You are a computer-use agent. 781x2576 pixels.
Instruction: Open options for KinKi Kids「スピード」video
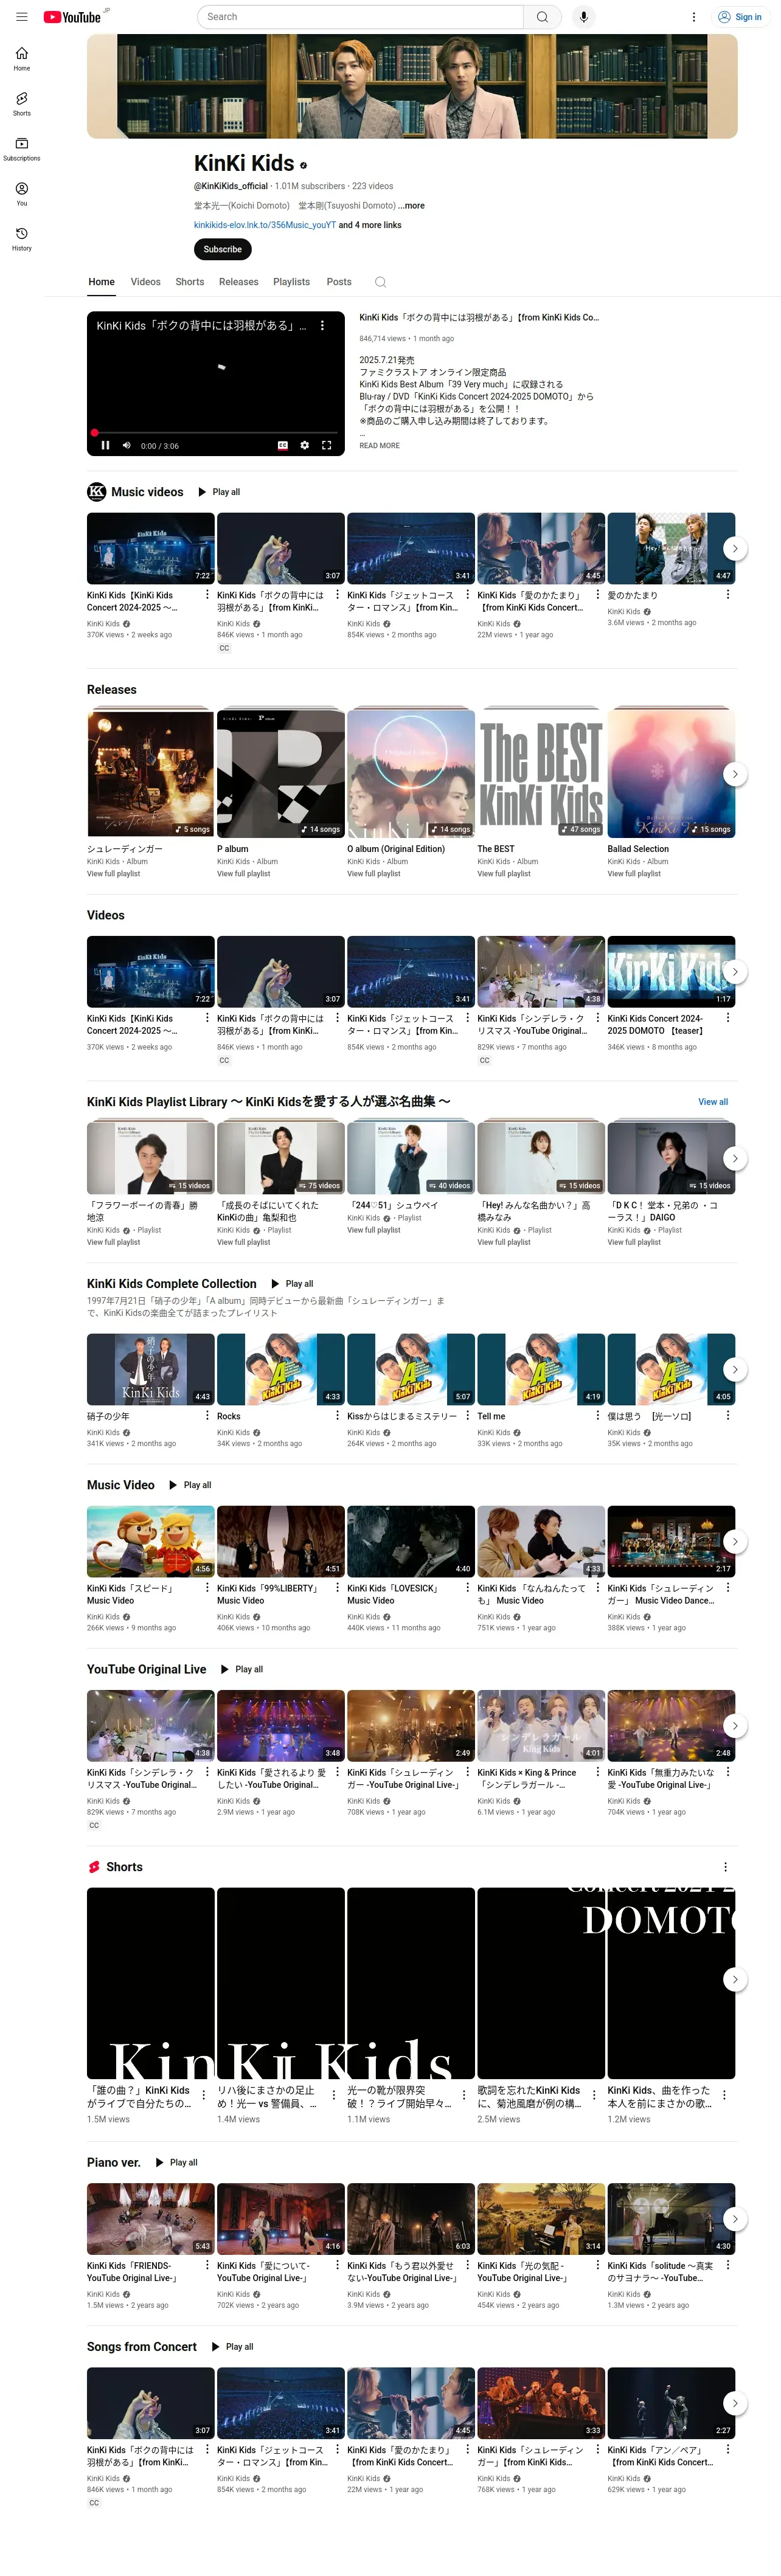pyautogui.click(x=207, y=1587)
